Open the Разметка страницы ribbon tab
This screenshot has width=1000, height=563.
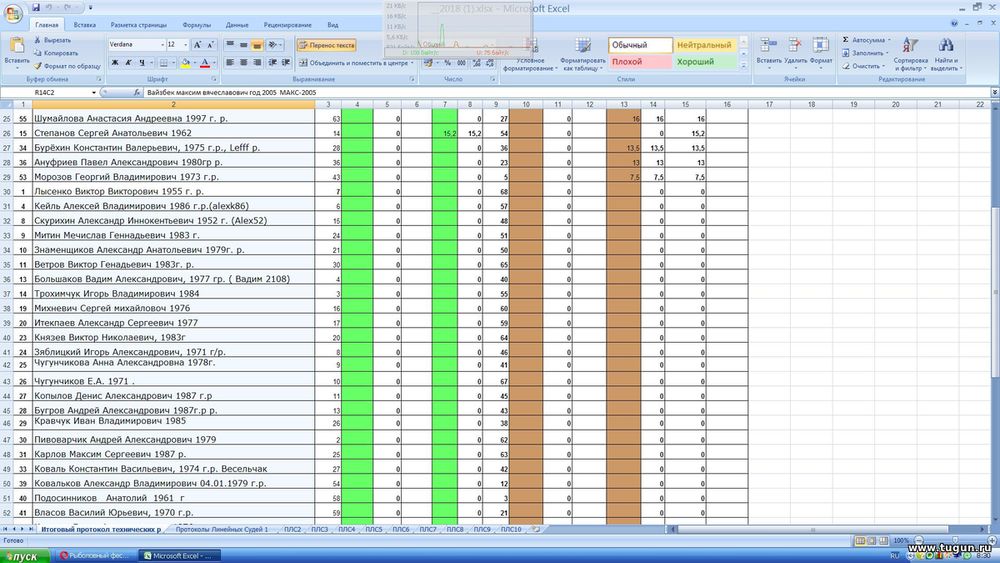tap(138, 25)
